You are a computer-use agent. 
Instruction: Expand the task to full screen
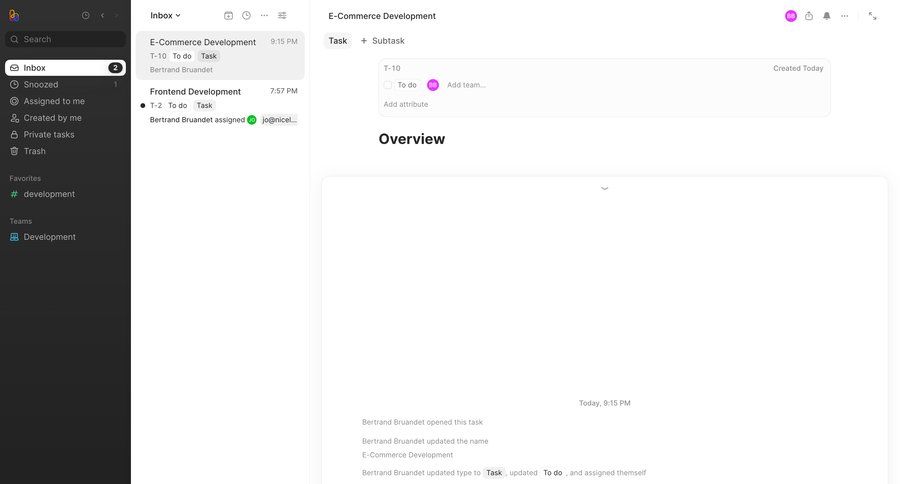(x=872, y=16)
